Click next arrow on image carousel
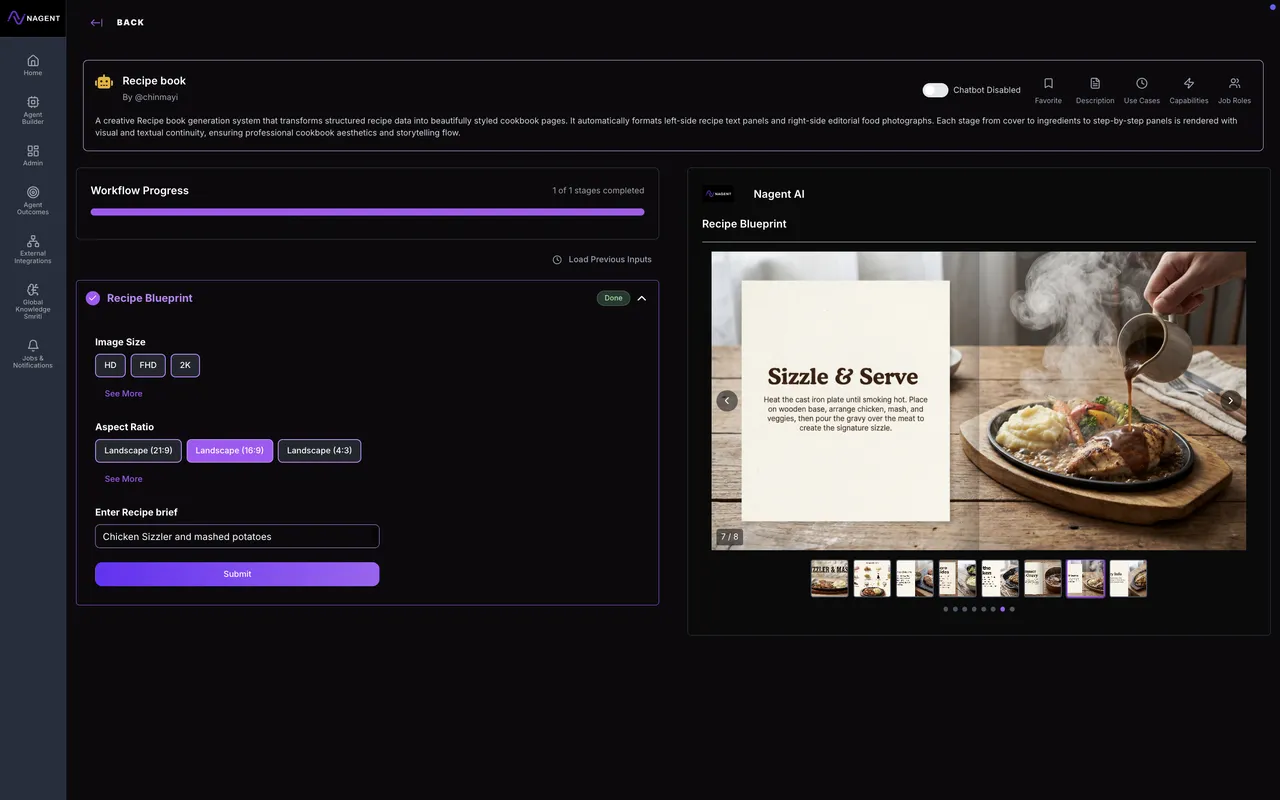 tap(1230, 400)
